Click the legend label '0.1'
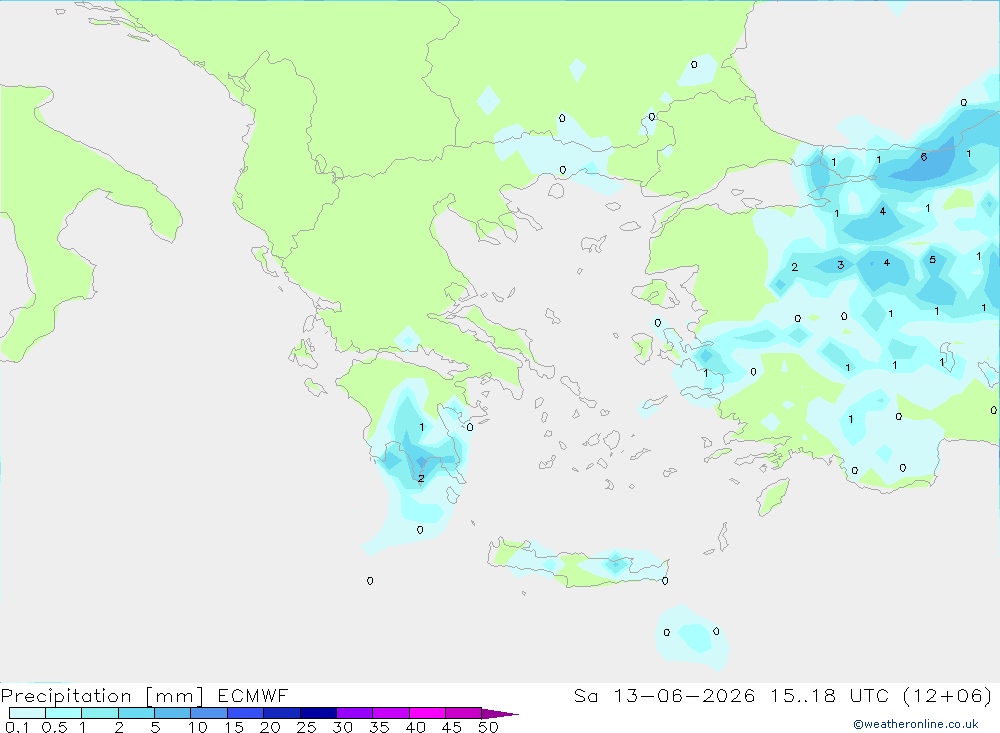1000x733 pixels. point(17,727)
